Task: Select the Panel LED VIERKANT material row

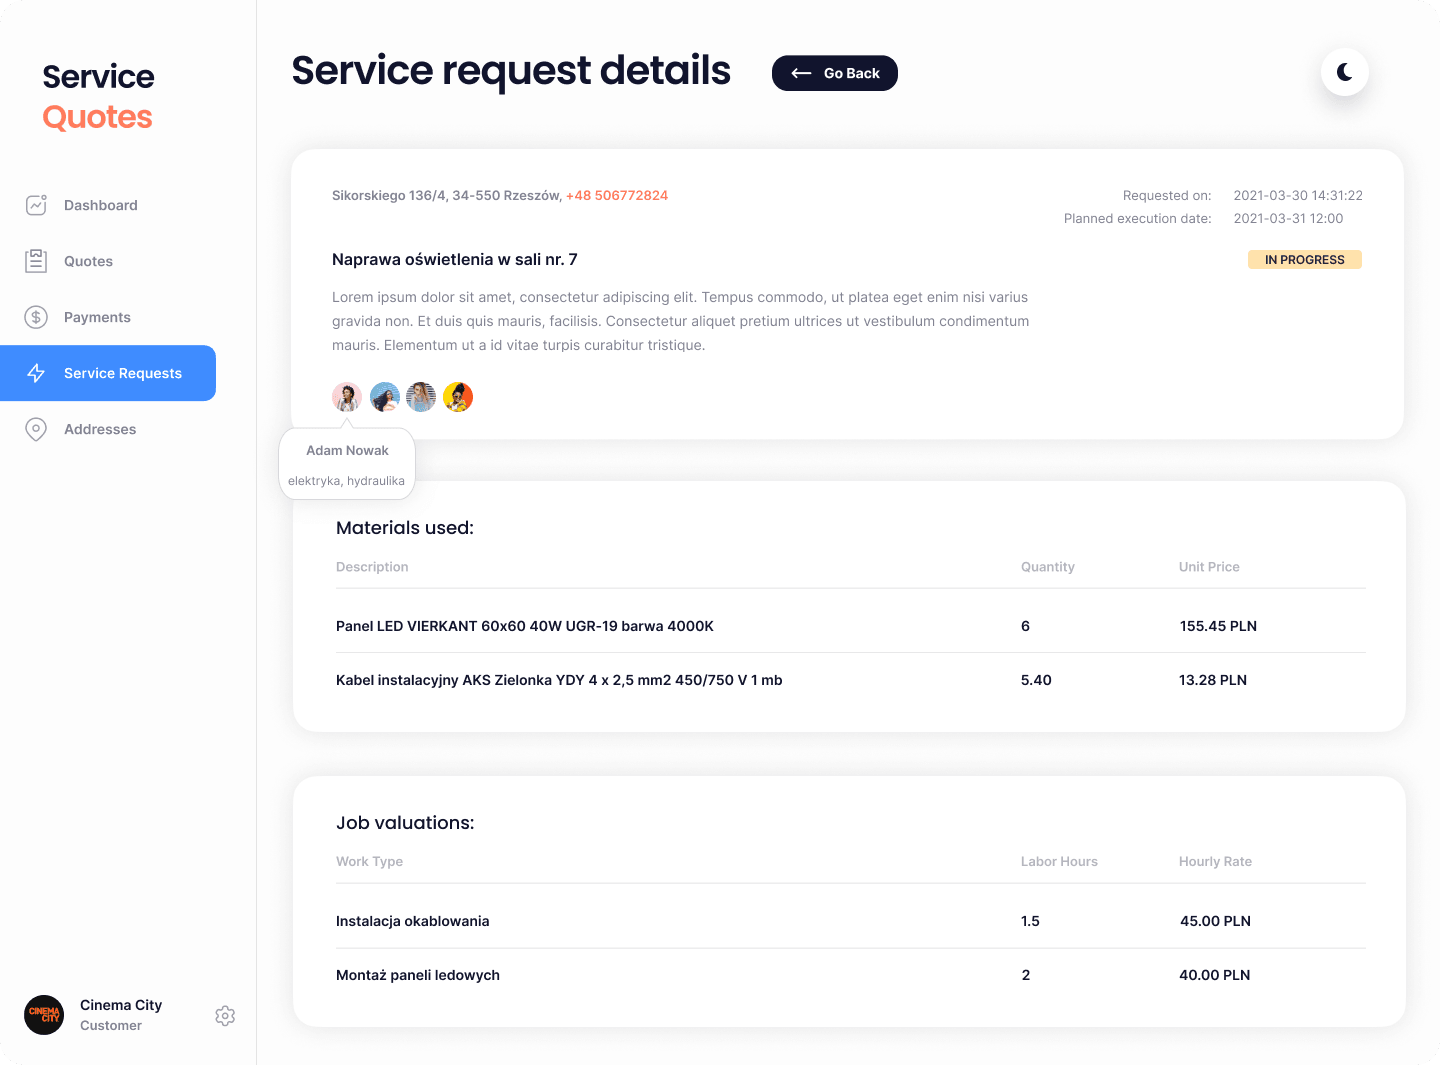Action: (x=524, y=626)
